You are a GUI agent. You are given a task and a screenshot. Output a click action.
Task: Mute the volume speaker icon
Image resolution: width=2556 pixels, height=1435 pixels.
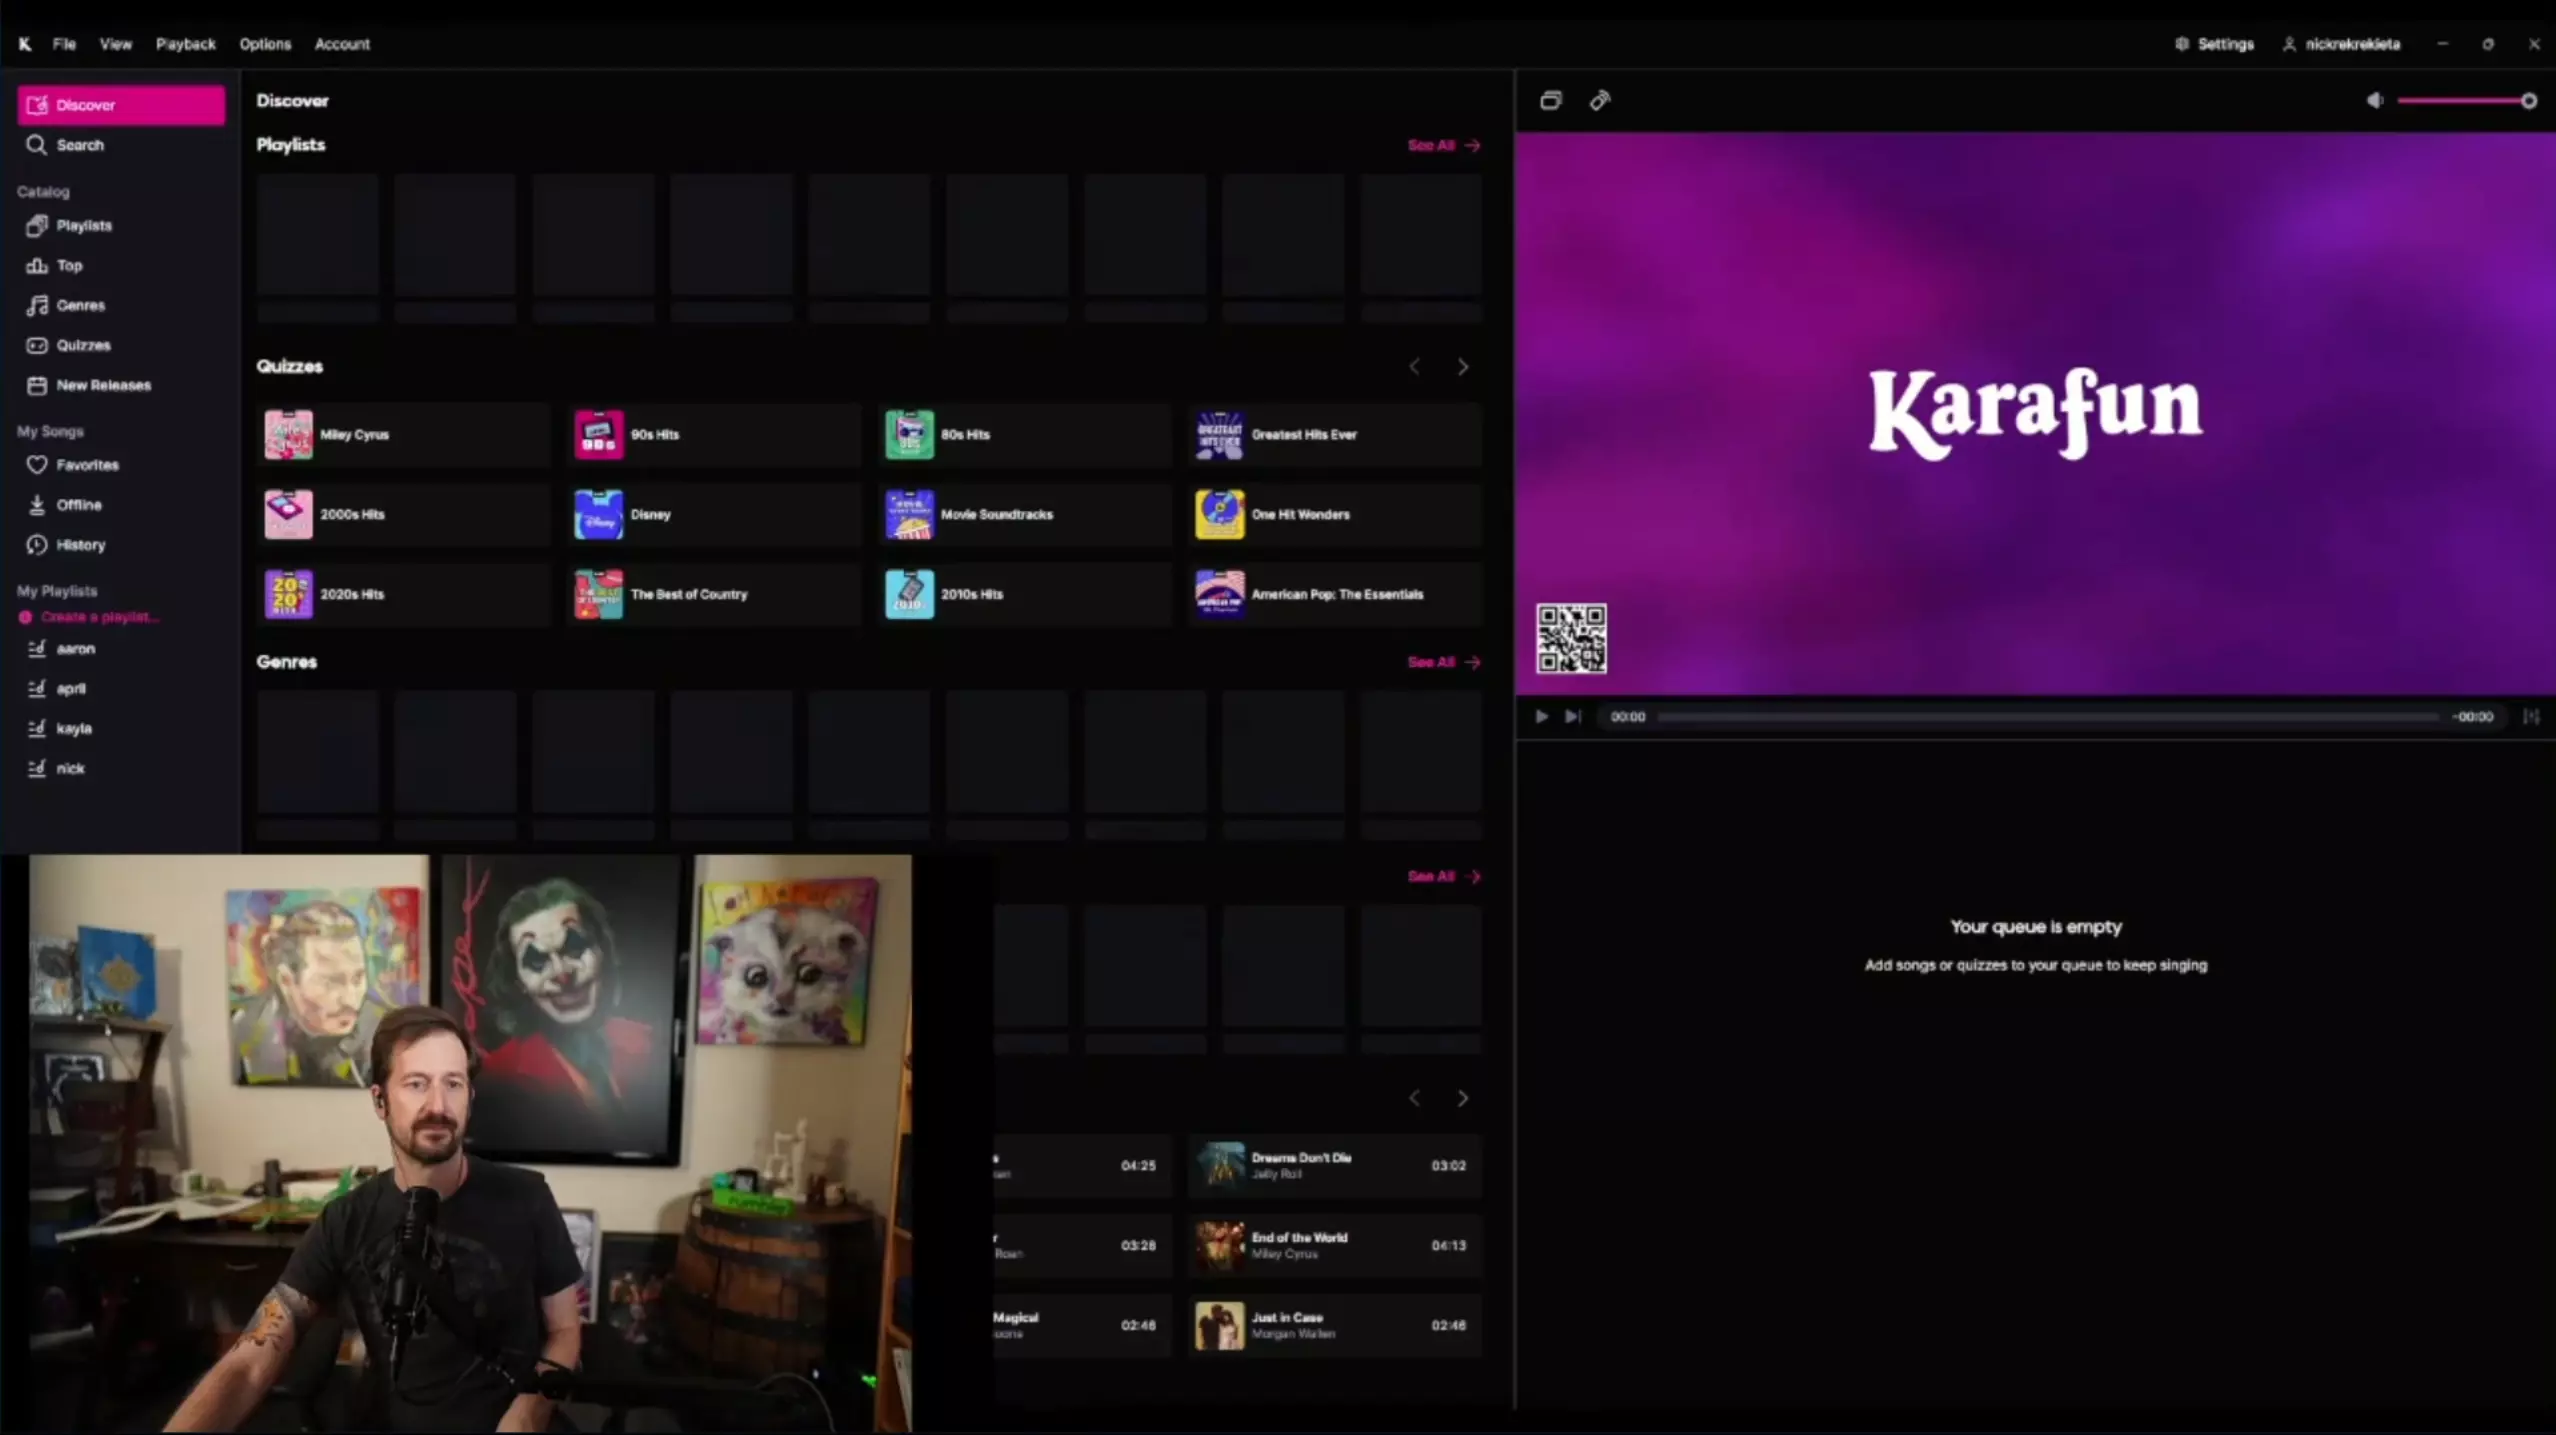coord(2375,100)
